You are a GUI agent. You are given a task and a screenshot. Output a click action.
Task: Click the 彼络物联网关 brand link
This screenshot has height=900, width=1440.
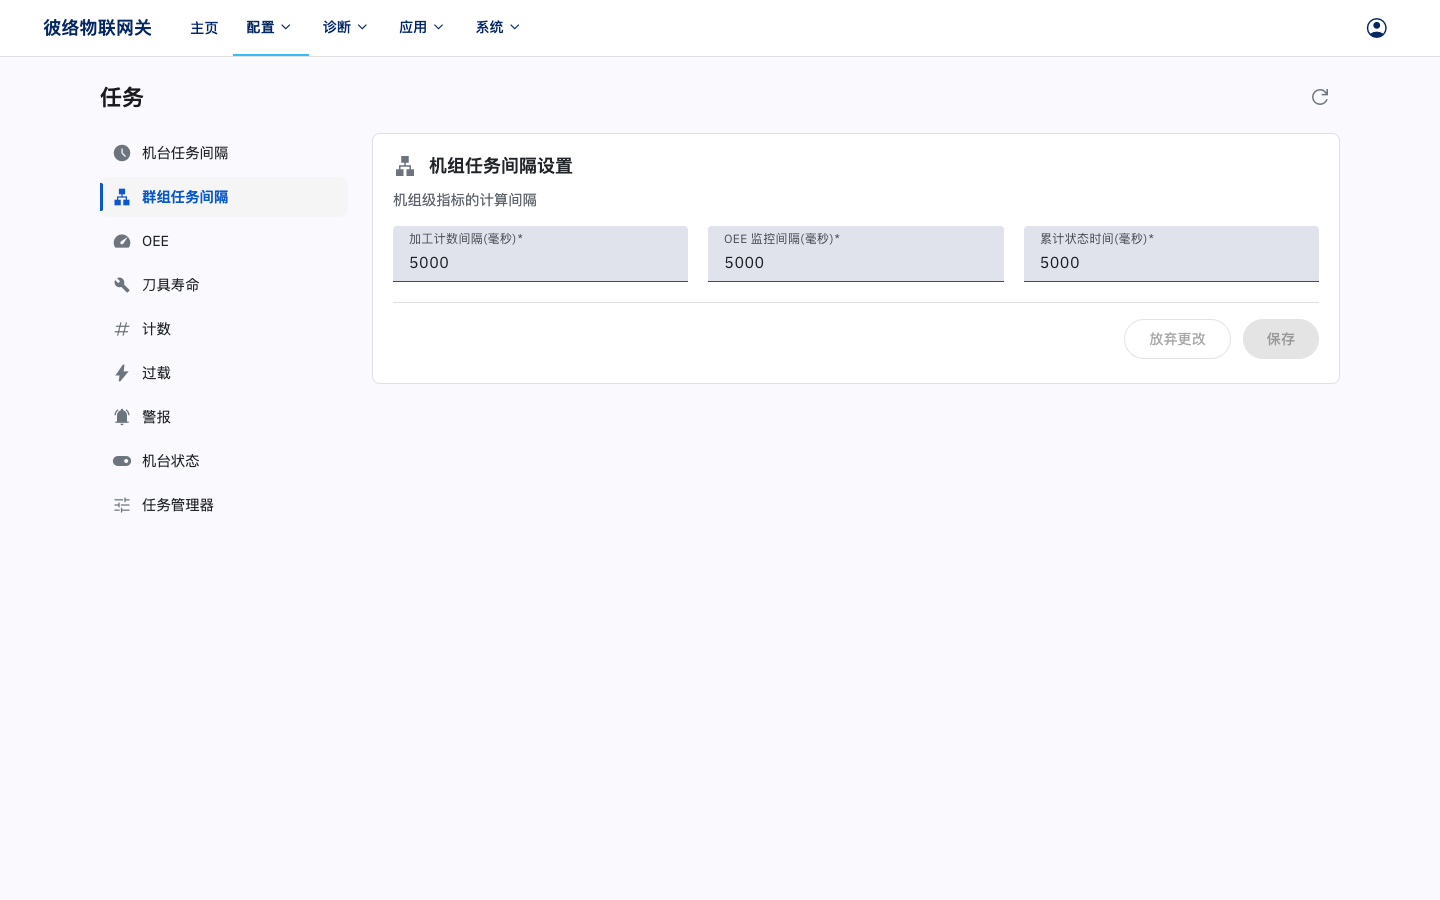coord(97,28)
